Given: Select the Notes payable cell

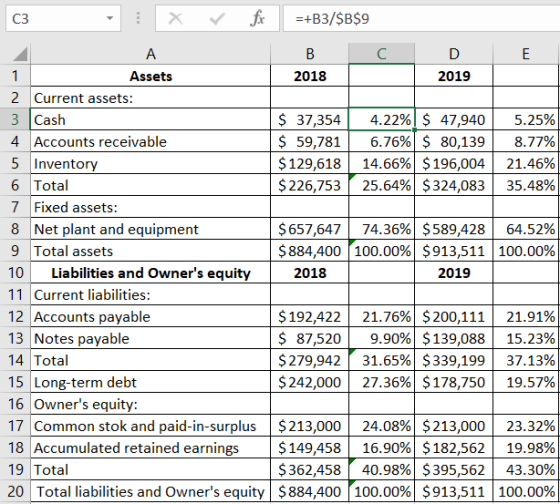Looking at the screenshot, I should pos(151,338).
